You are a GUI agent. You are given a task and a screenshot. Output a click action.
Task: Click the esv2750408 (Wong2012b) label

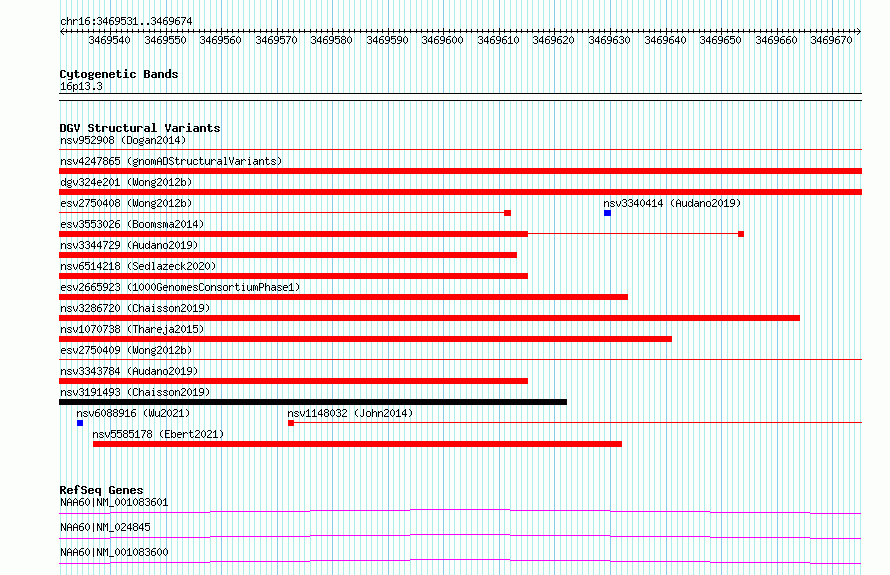point(126,203)
